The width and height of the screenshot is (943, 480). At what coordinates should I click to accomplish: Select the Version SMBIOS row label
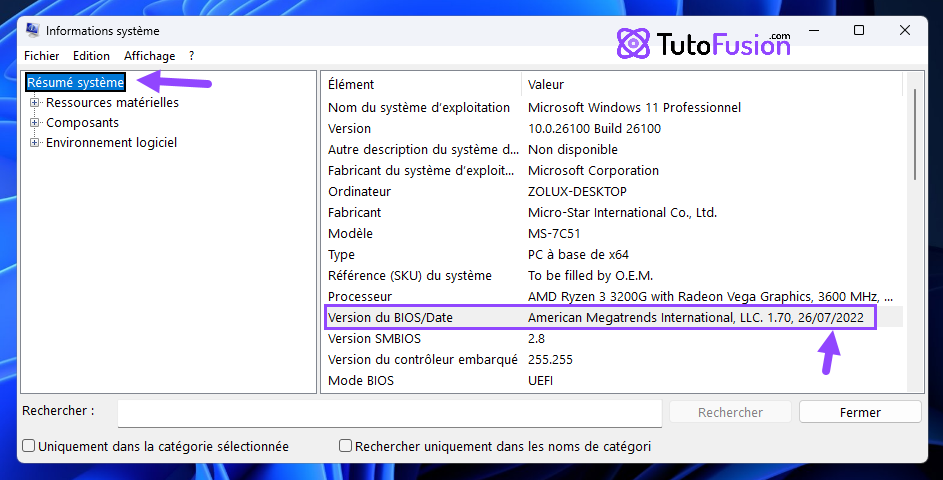(x=374, y=339)
